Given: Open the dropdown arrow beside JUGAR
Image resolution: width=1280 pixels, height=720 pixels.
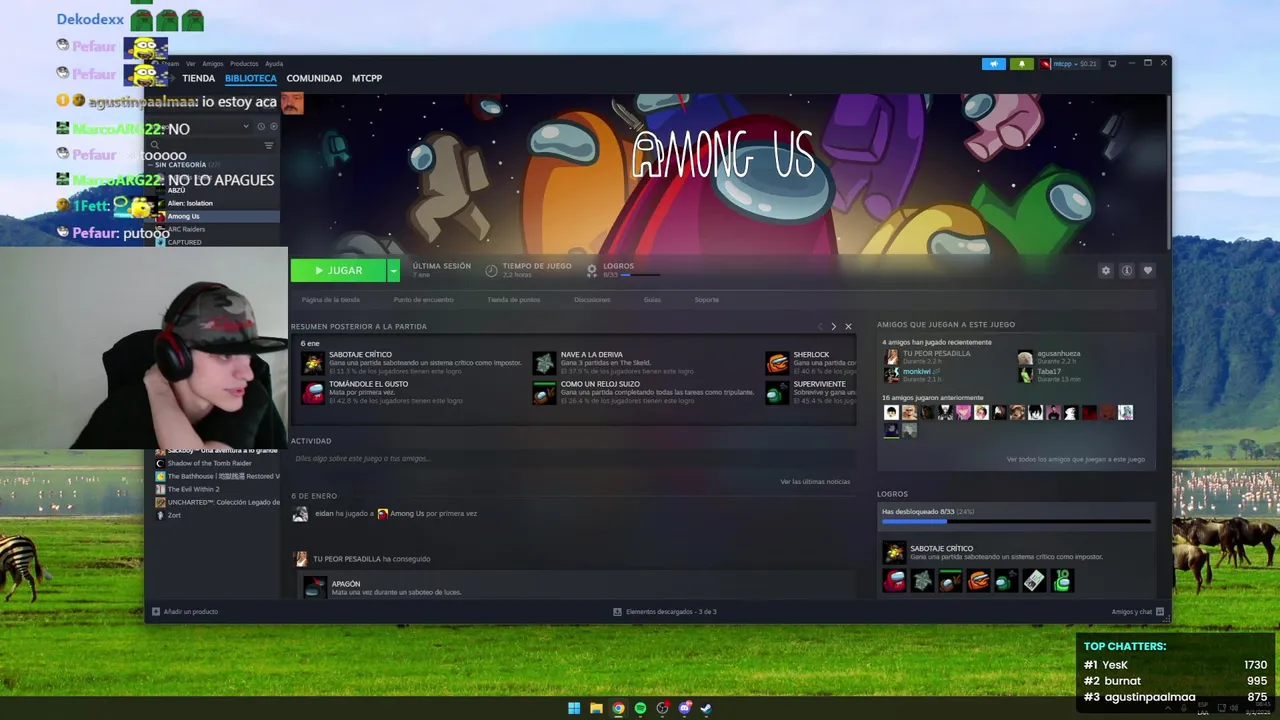Looking at the screenshot, I should (394, 270).
